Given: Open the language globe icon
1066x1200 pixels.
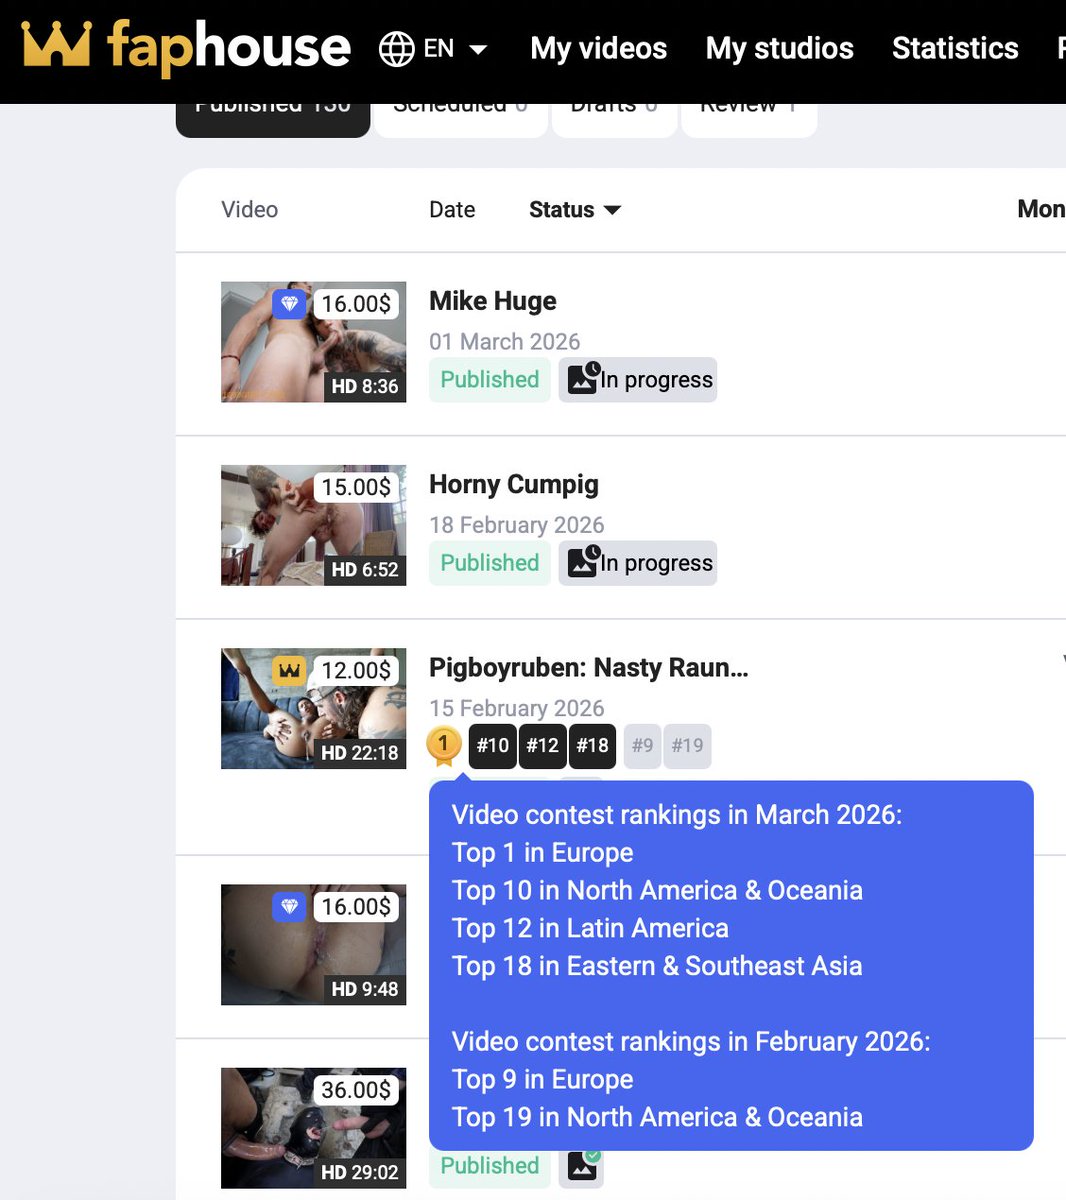Looking at the screenshot, I should (396, 49).
